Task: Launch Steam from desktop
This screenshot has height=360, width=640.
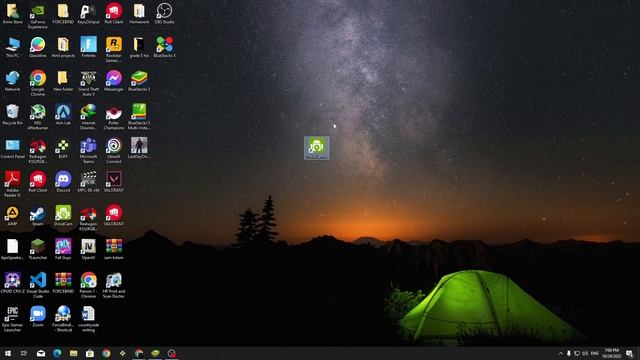Action: click(38, 216)
